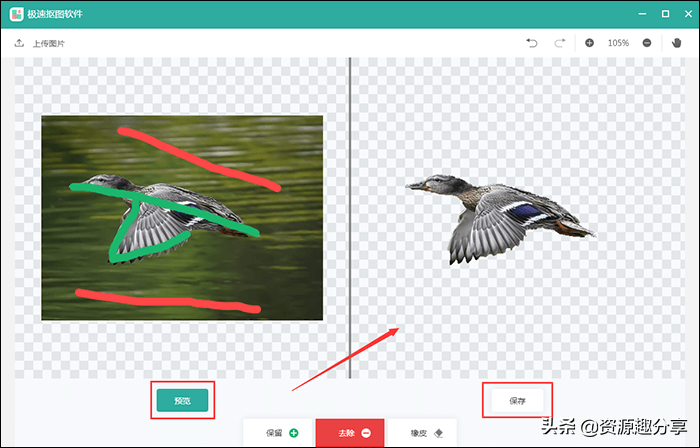This screenshot has height=448, width=700.
Task: Undo the last stroke
Action: pos(531,43)
